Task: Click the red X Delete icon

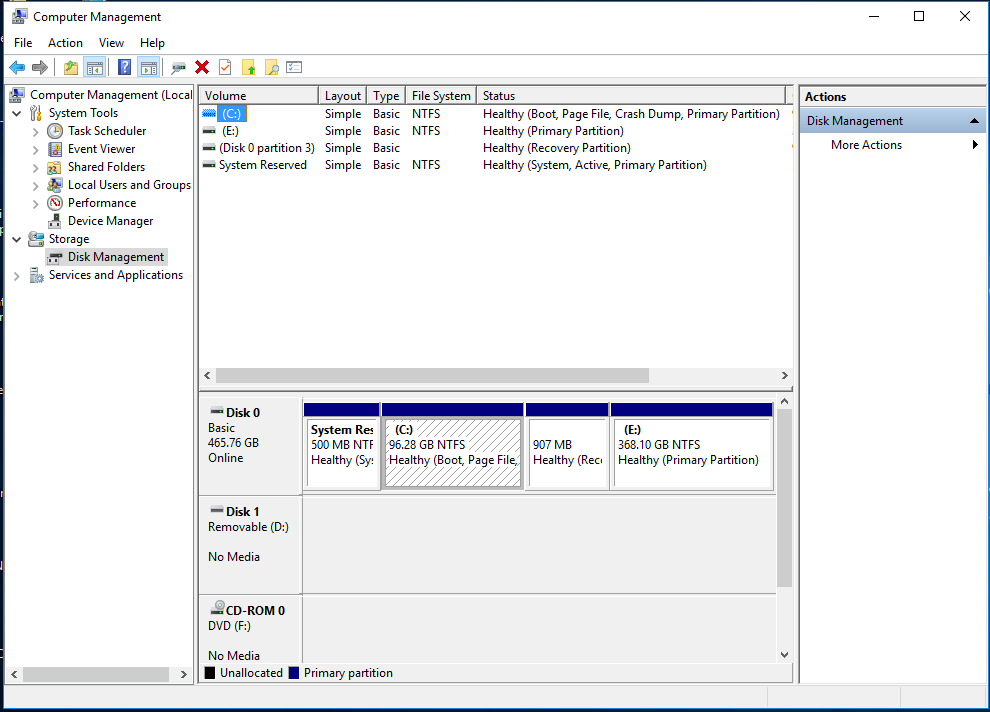Action: (202, 68)
